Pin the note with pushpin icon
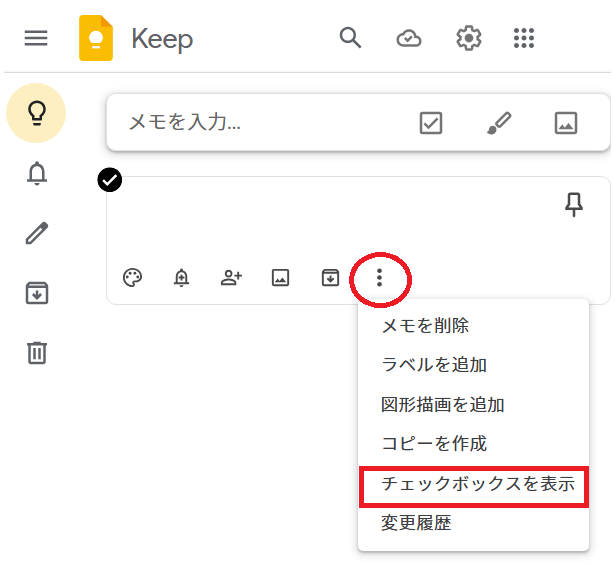This screenshot has height=566, width=615. point(573,205)
